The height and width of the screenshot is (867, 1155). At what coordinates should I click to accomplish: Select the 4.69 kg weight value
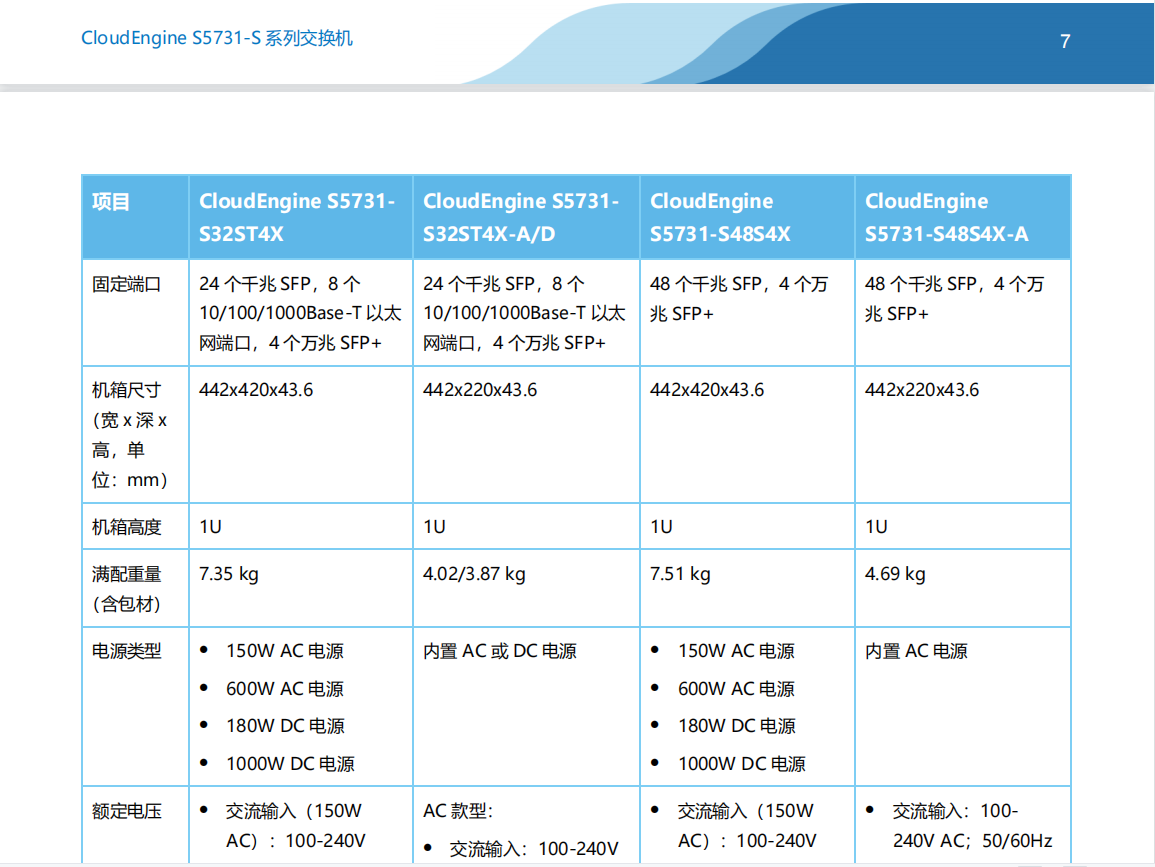pyautogui.click(x=895, y=574)
